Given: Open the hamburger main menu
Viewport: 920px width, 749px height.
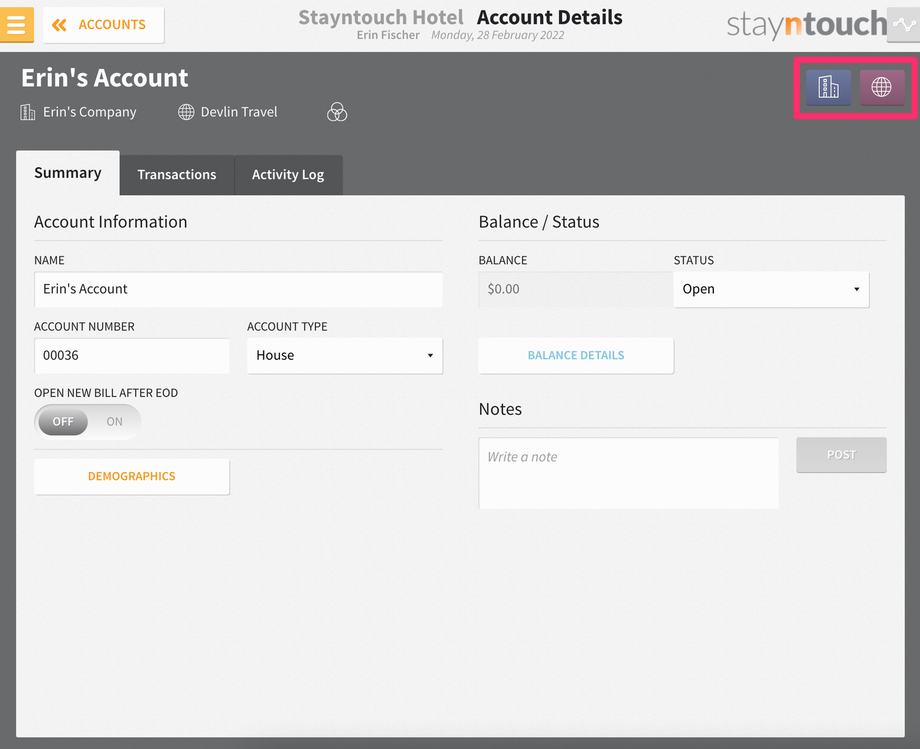Looking at the screenshot, I should click(16, 25).
